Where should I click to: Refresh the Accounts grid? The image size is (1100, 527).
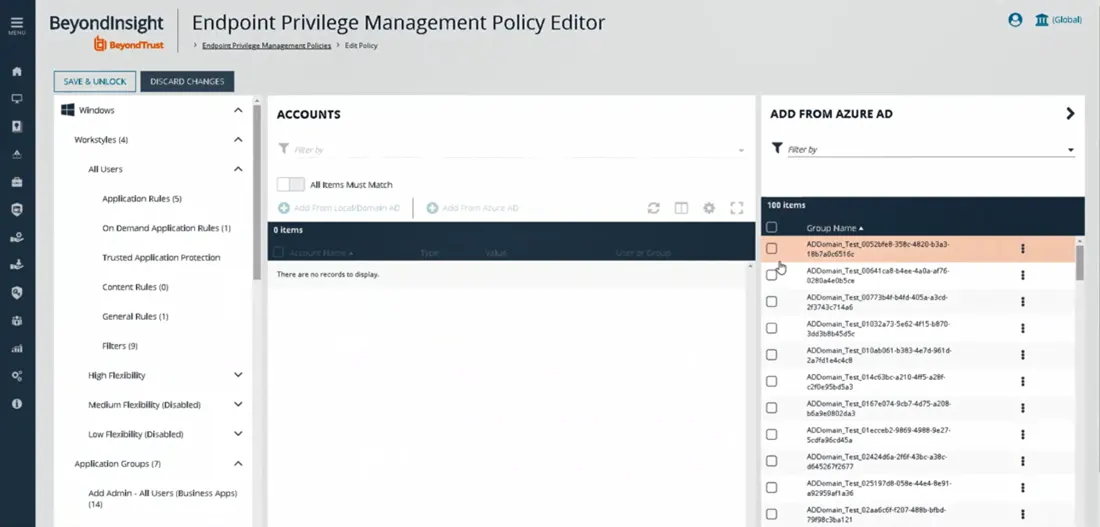(654, 208)
